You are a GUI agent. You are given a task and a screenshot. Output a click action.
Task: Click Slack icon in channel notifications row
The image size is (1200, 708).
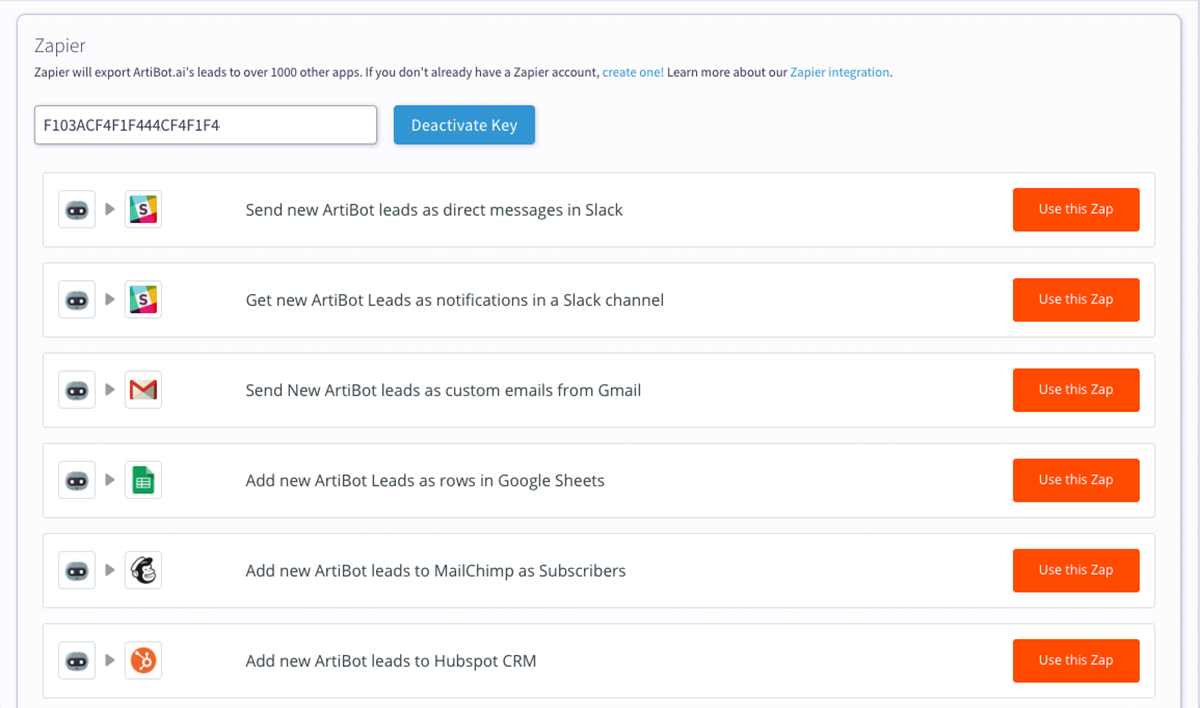click(143, 300)
